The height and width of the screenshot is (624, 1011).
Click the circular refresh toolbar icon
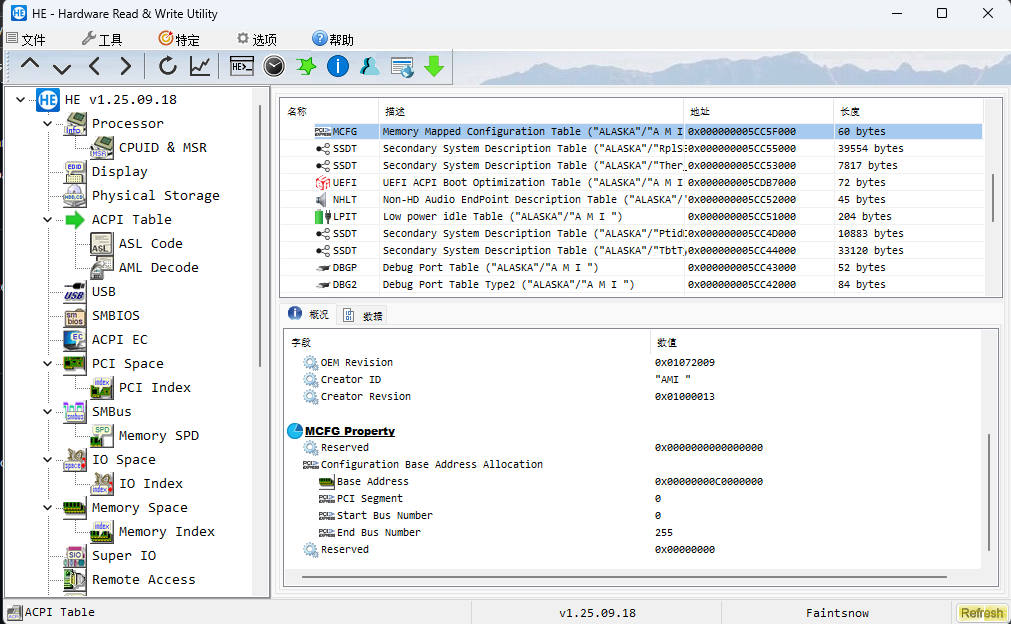point(168,66)
